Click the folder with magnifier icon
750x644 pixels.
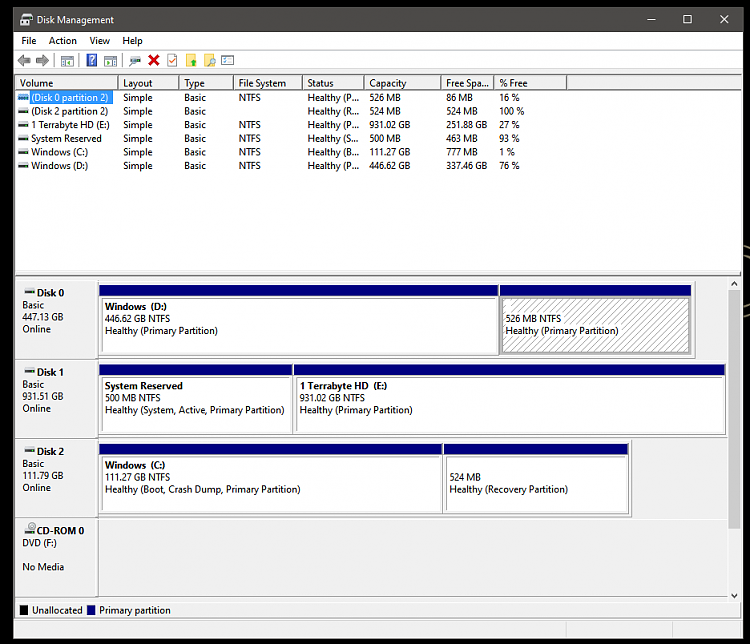(x=210, y=60)
